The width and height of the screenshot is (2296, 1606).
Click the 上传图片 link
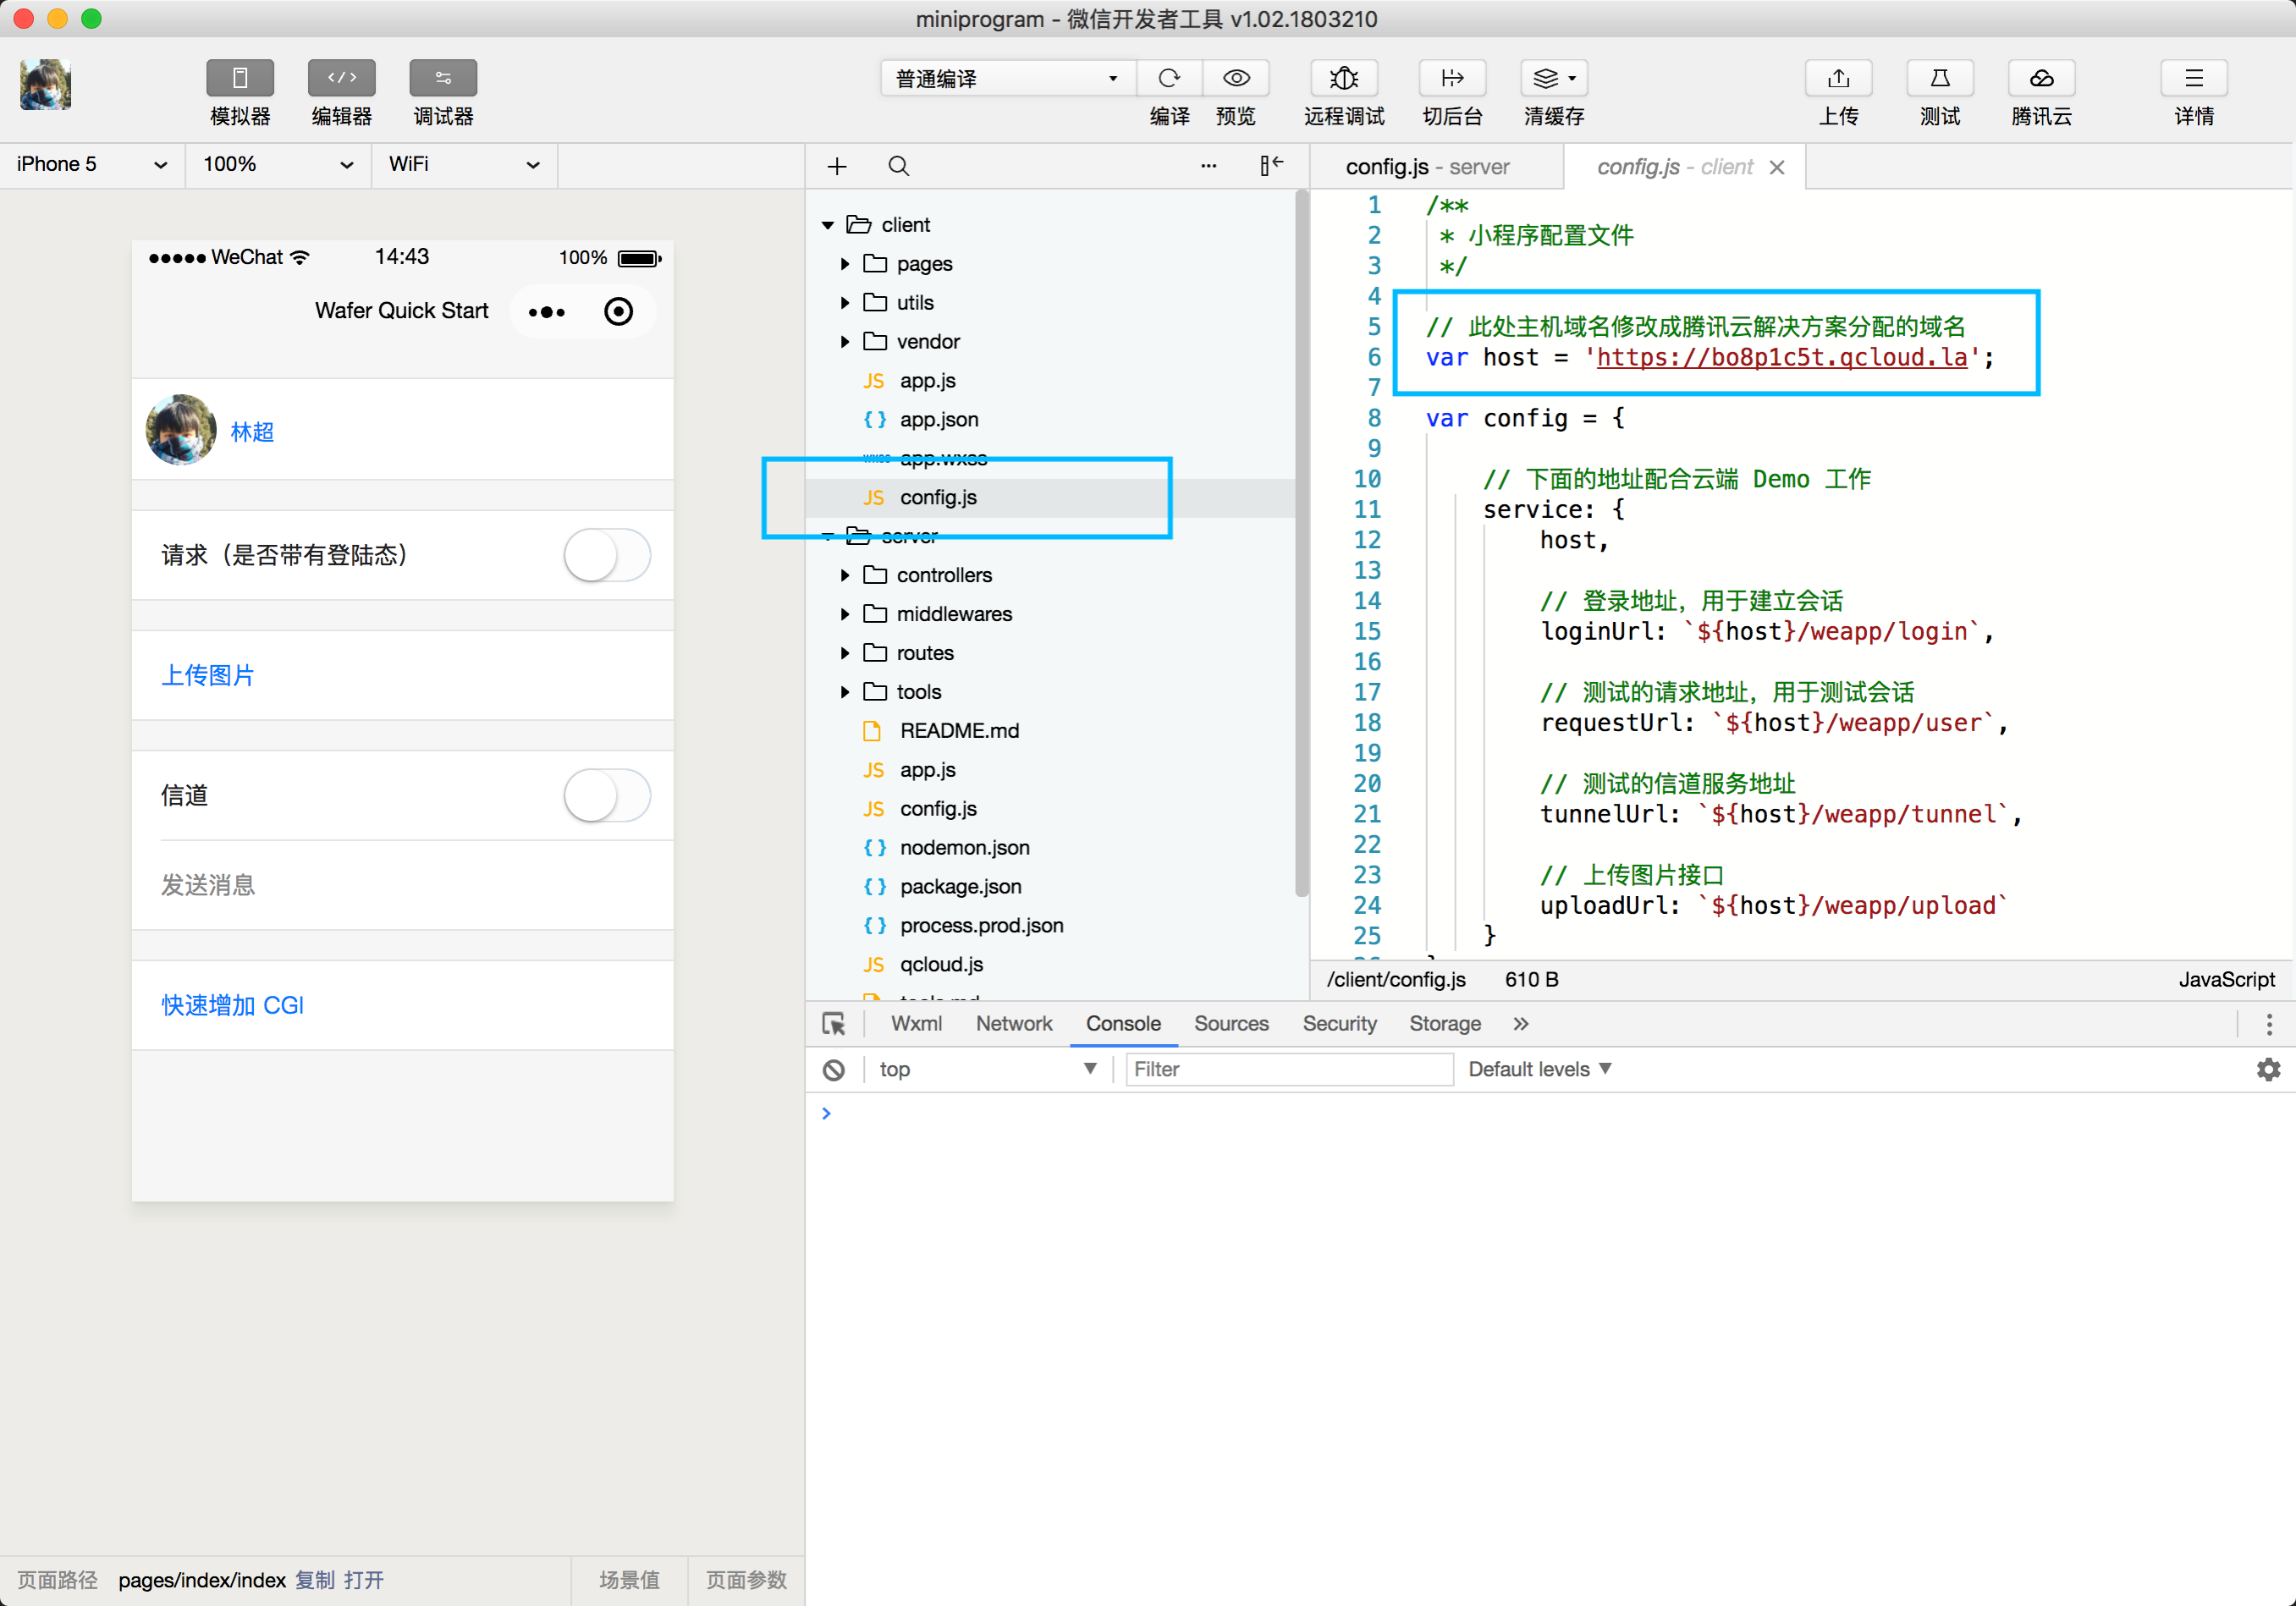pyautogui.click(x=208, y=675)
